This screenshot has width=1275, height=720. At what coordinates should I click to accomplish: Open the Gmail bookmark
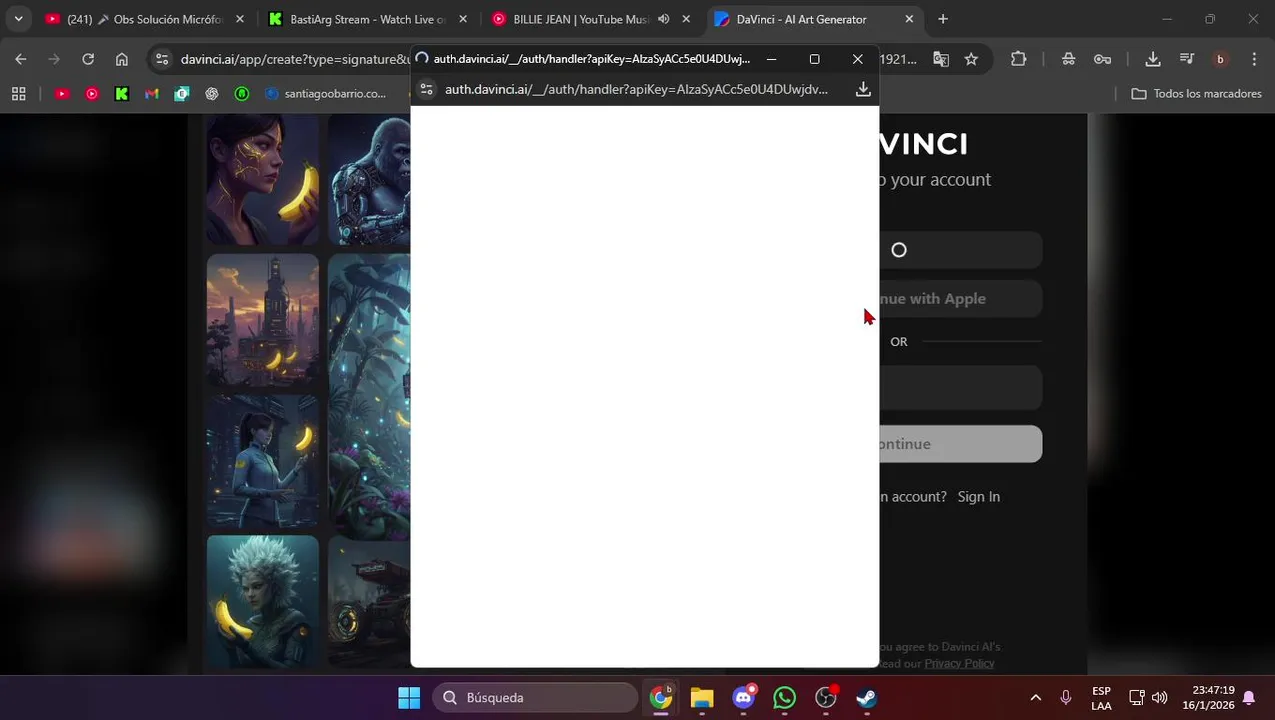152,93
